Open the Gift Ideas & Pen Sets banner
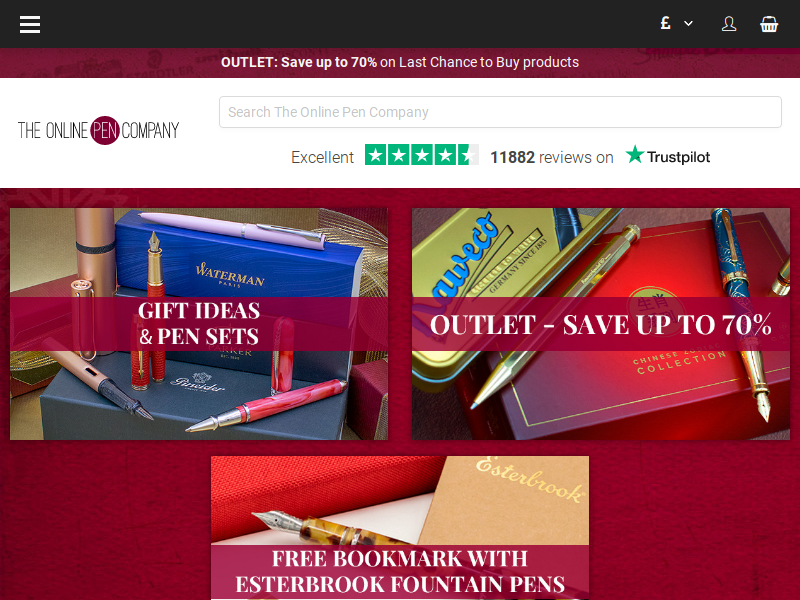Viewport: 800px width, 600px height. tap(199, 324)
